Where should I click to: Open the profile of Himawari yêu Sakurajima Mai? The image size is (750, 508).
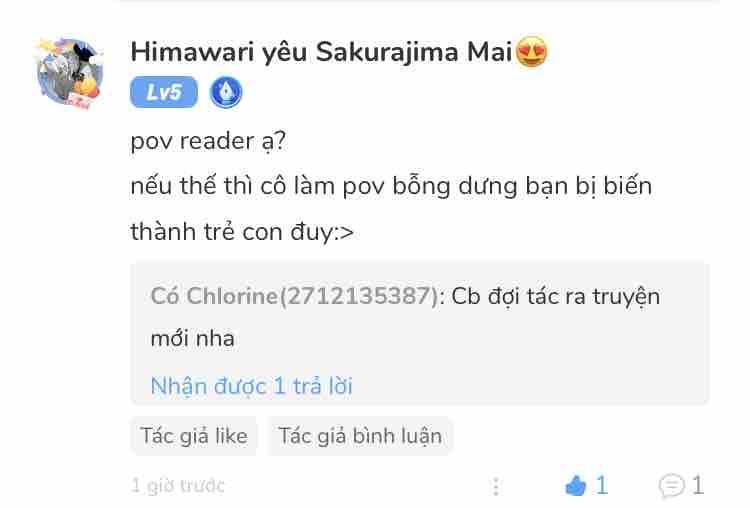pos(321,52)
